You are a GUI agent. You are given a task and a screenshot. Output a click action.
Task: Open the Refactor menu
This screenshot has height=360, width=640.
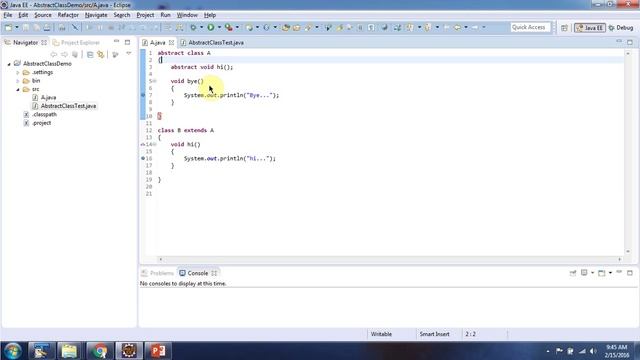(68, 15)
